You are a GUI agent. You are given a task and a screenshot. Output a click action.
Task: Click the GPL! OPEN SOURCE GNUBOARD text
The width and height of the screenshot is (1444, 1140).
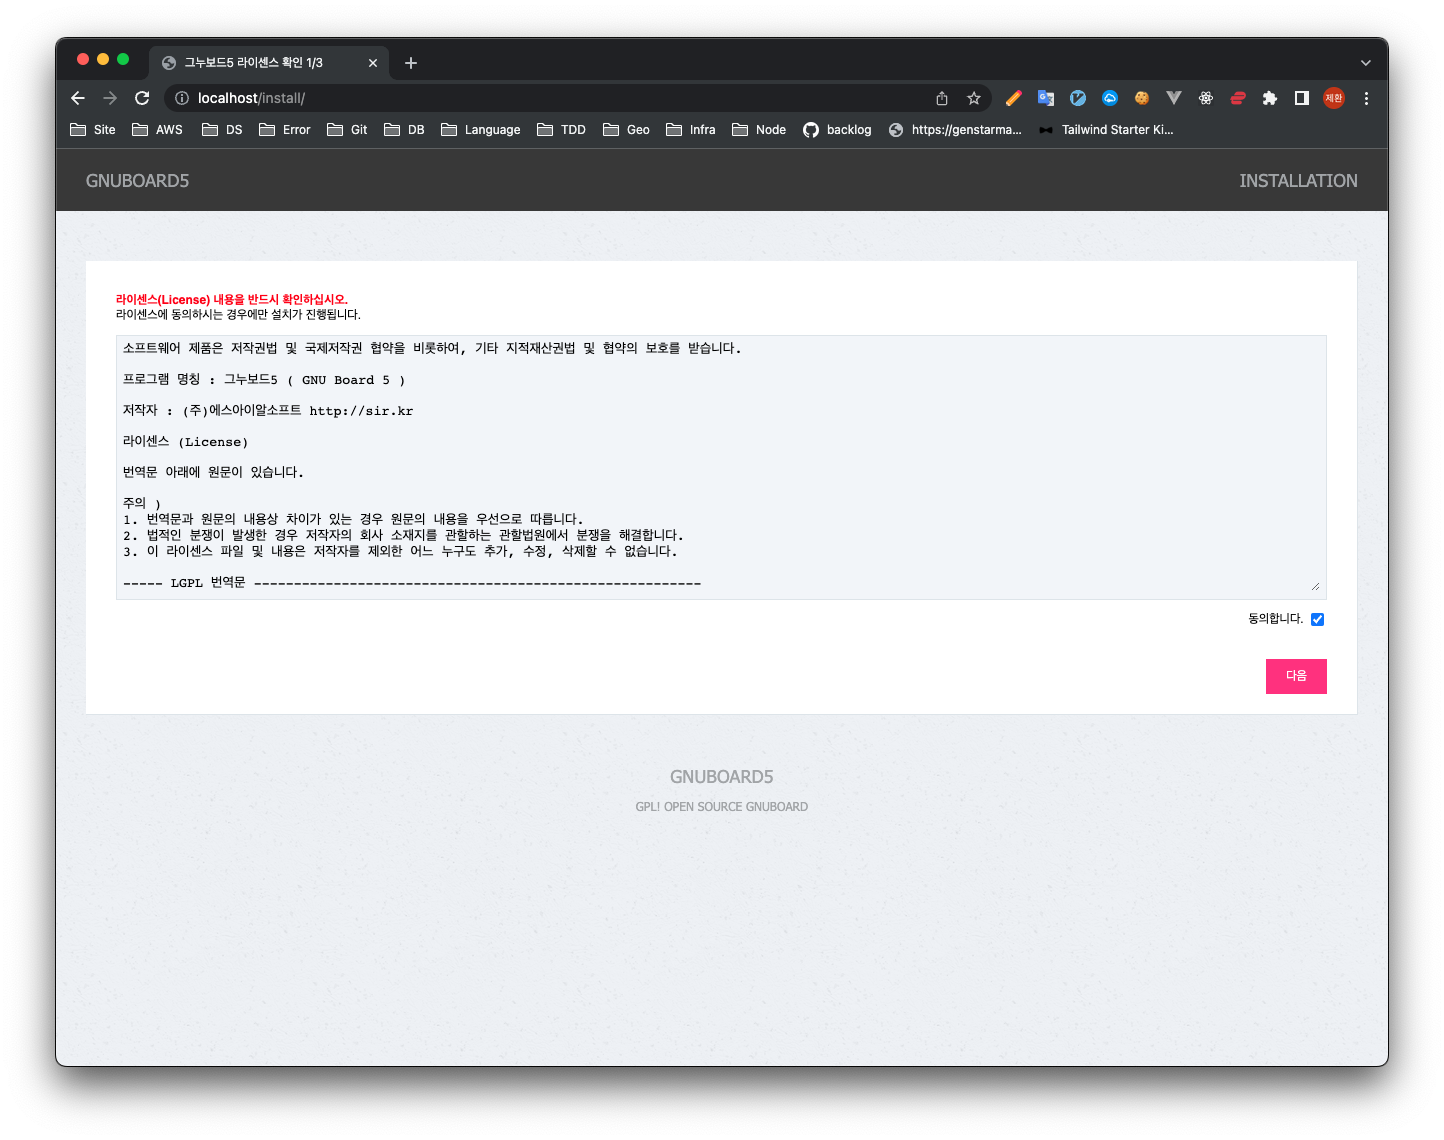click(721, 807)
